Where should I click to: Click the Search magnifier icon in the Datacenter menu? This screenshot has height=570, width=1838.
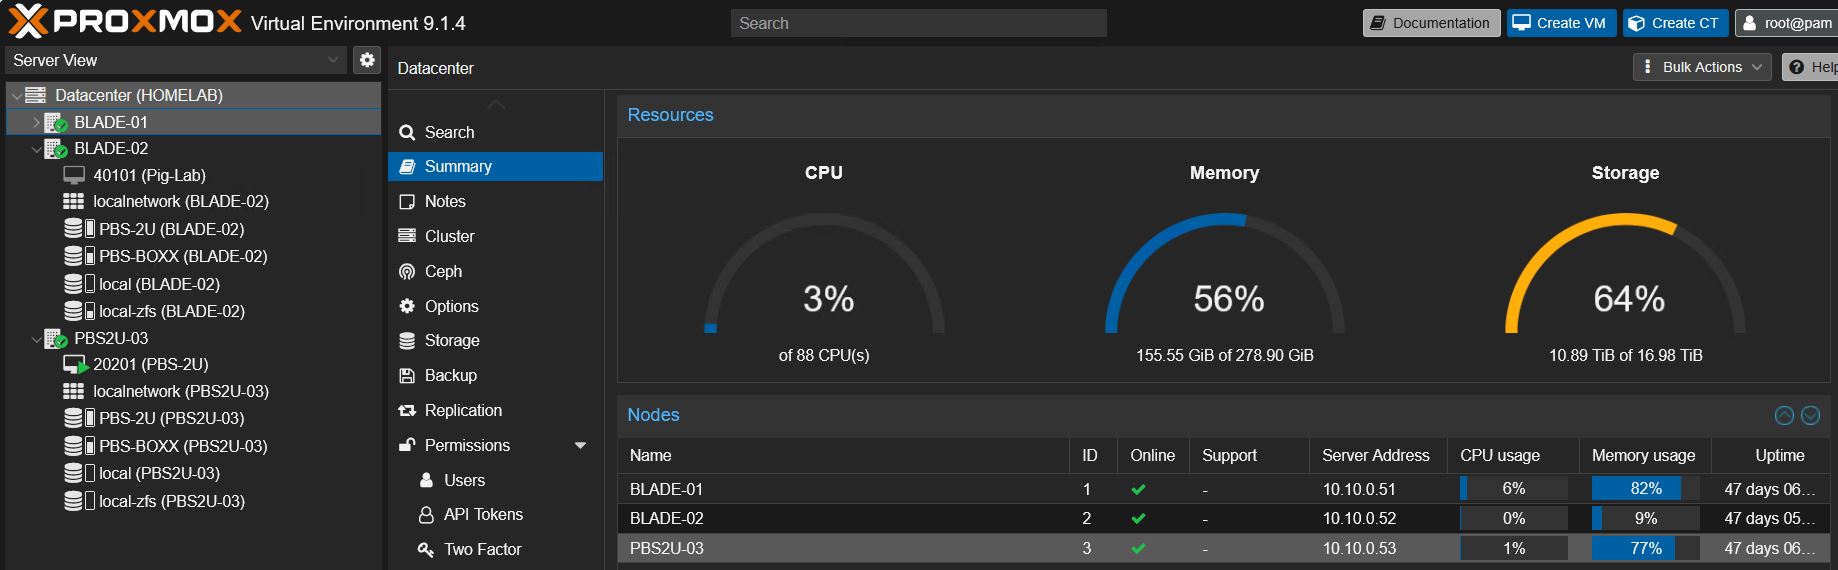(x=407, y=132)
